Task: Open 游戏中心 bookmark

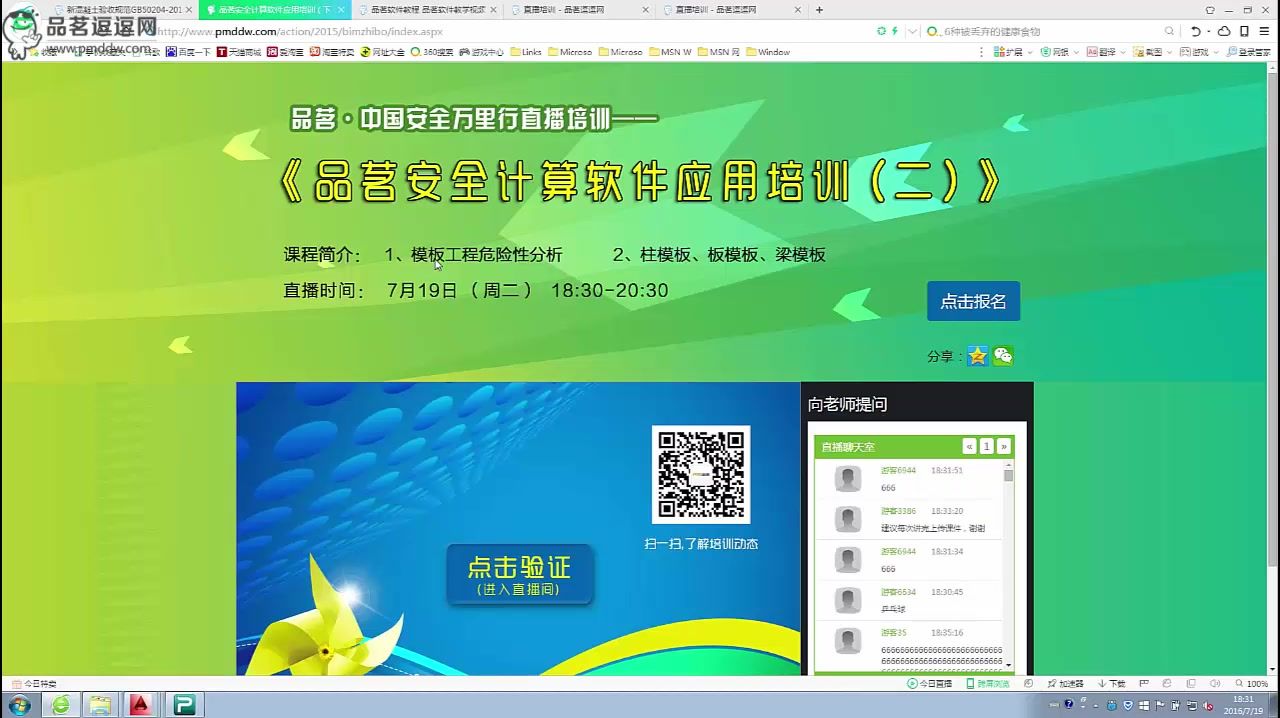Action: pyautogui.click(x=481, y=52)
